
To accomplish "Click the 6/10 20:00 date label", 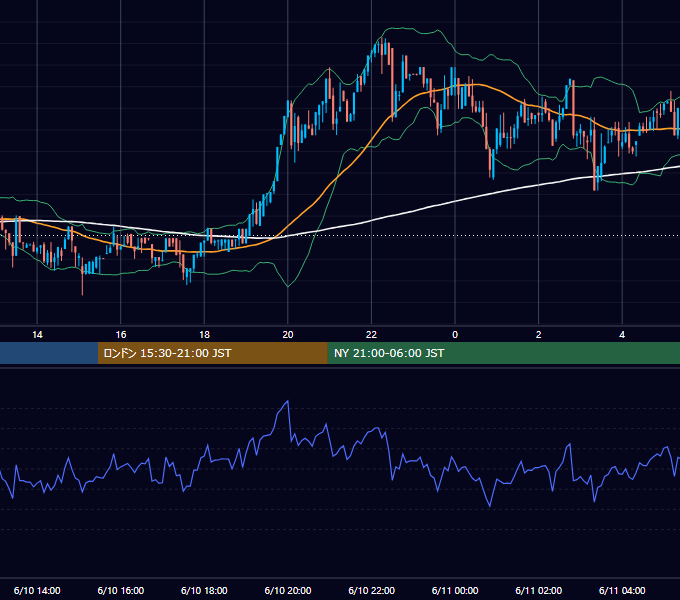I will [288, 590].
